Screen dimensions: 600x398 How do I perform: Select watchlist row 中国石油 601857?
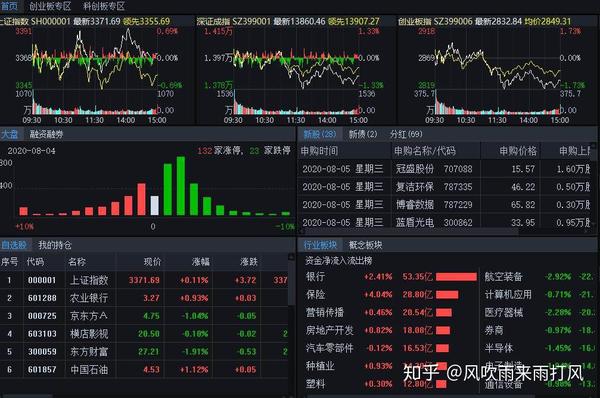(144, 370)
